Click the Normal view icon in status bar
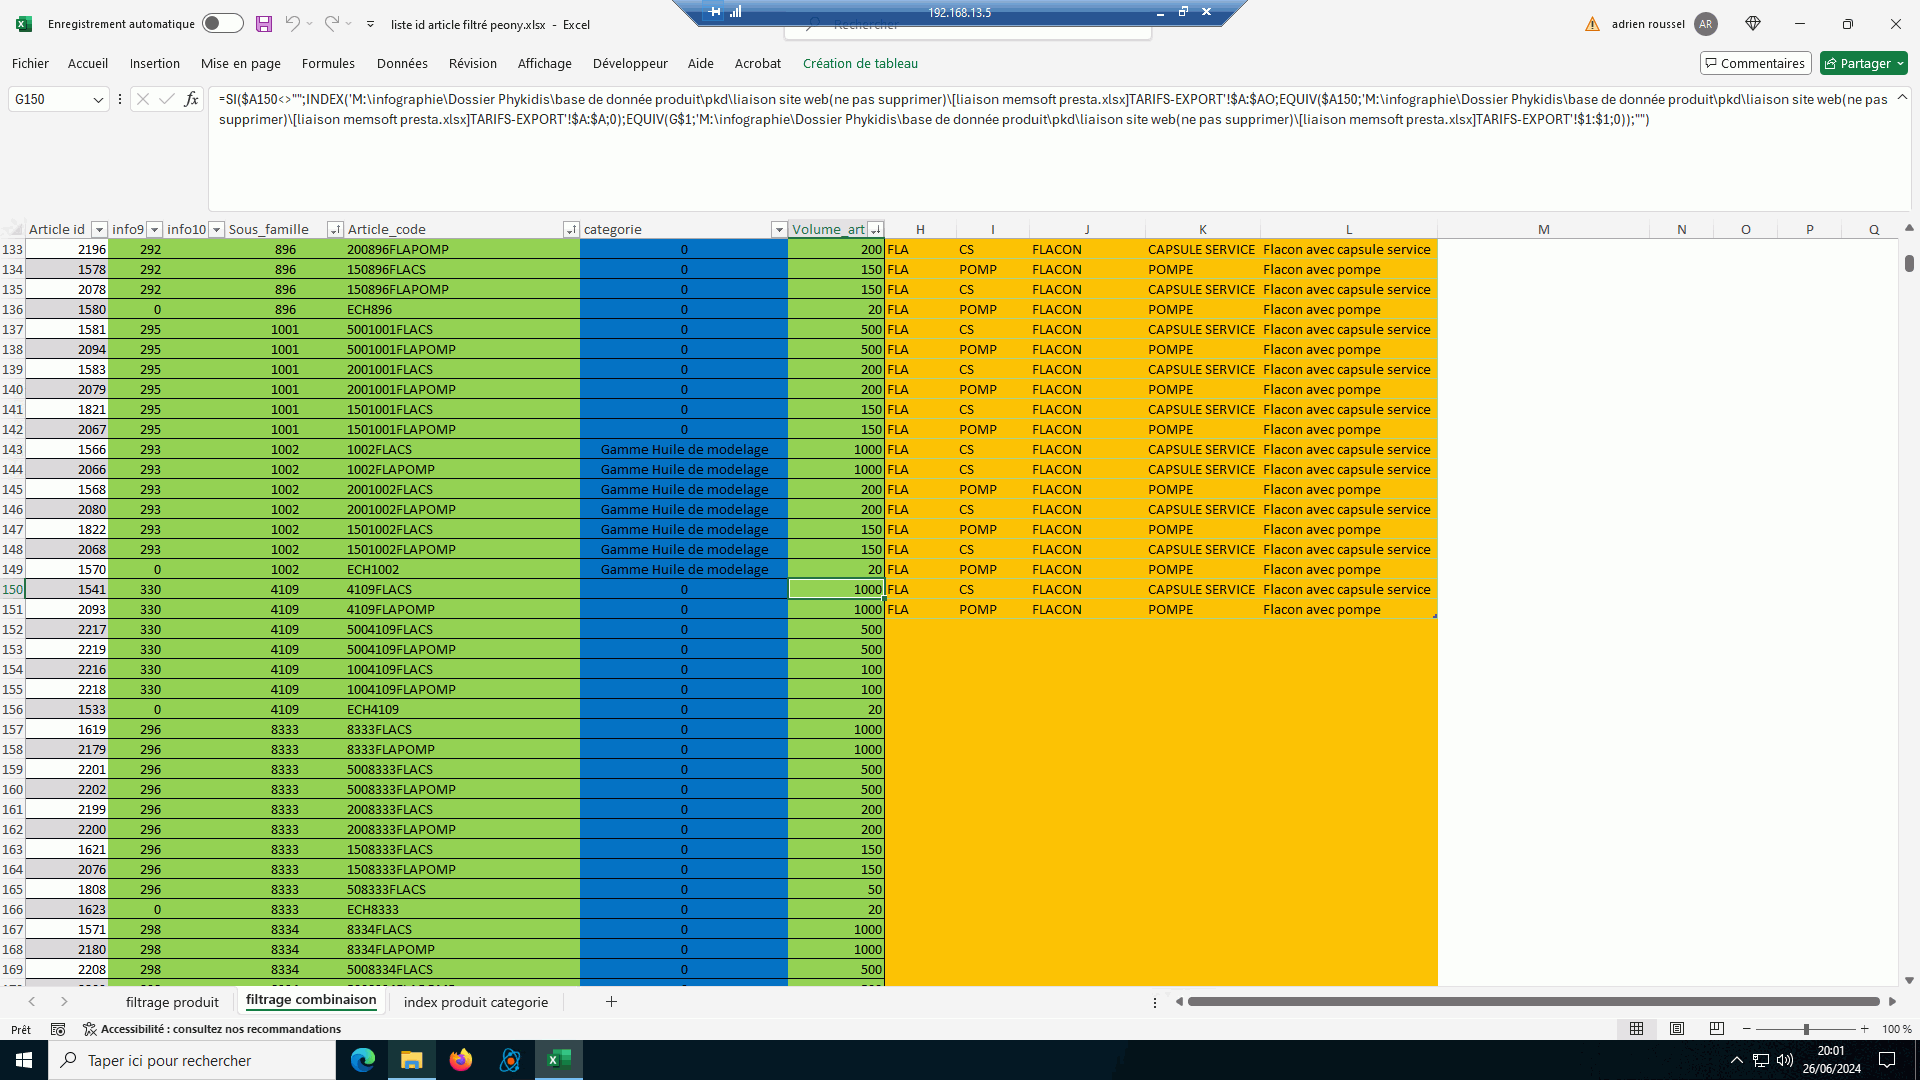 [1637, 1029]
